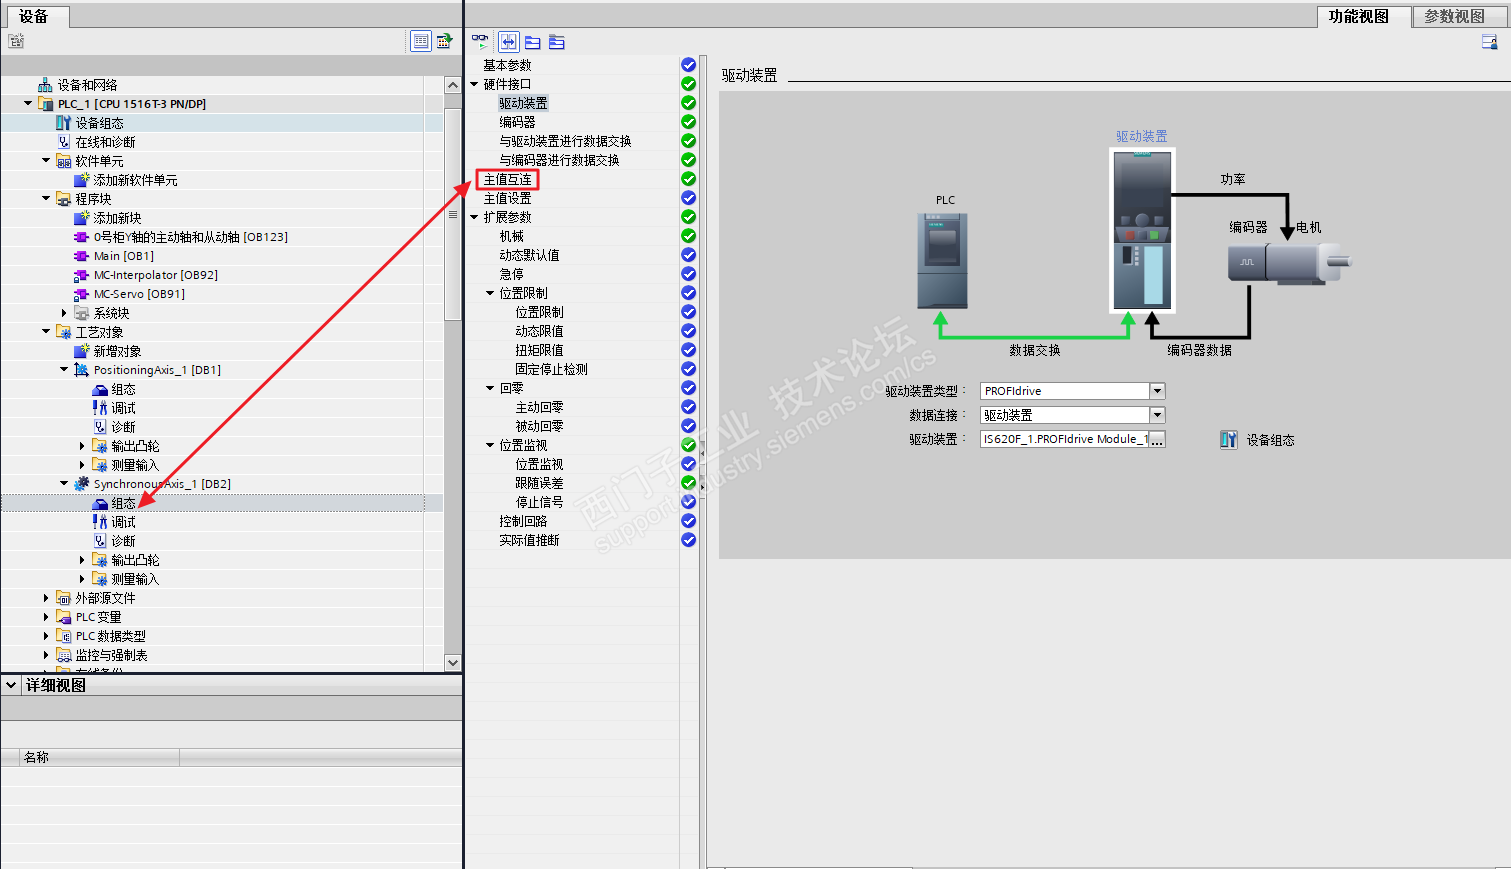
Task: Click the drive device picture in diagram
Action: click(1142, 230)
